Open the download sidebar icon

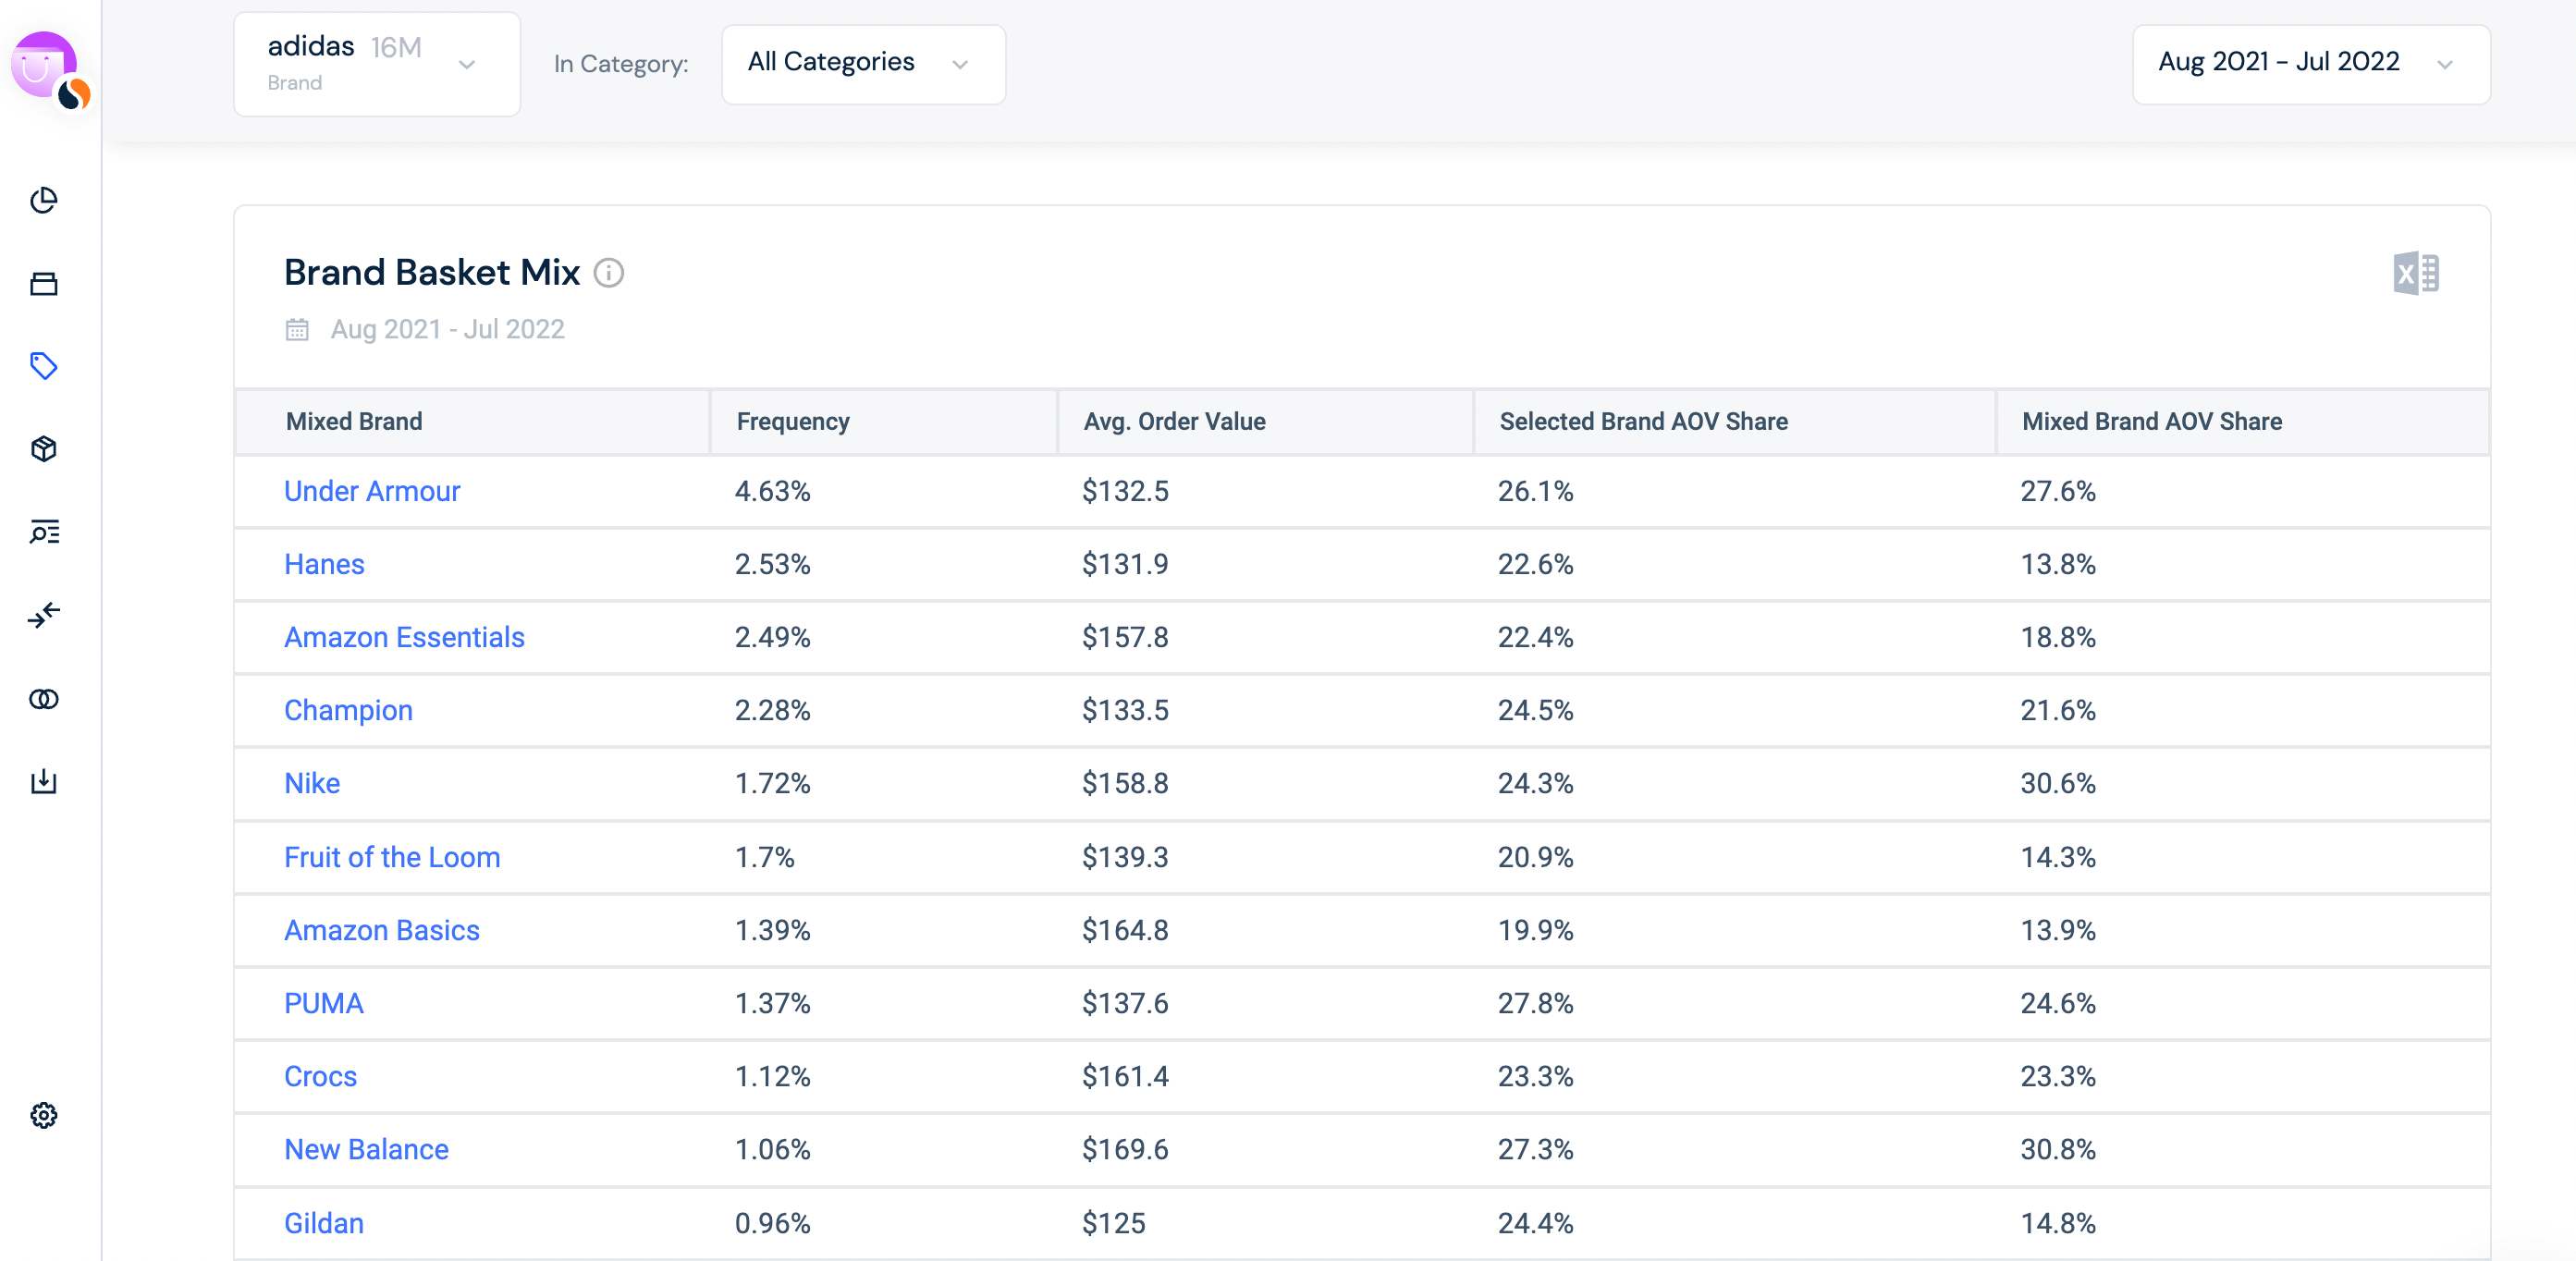[43, 781]
